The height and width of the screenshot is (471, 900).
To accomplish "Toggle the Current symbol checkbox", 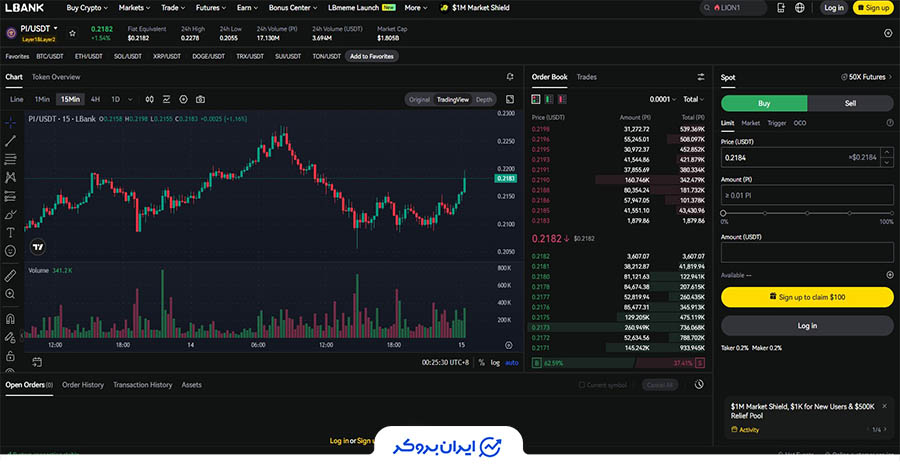I will pos(583,384).
